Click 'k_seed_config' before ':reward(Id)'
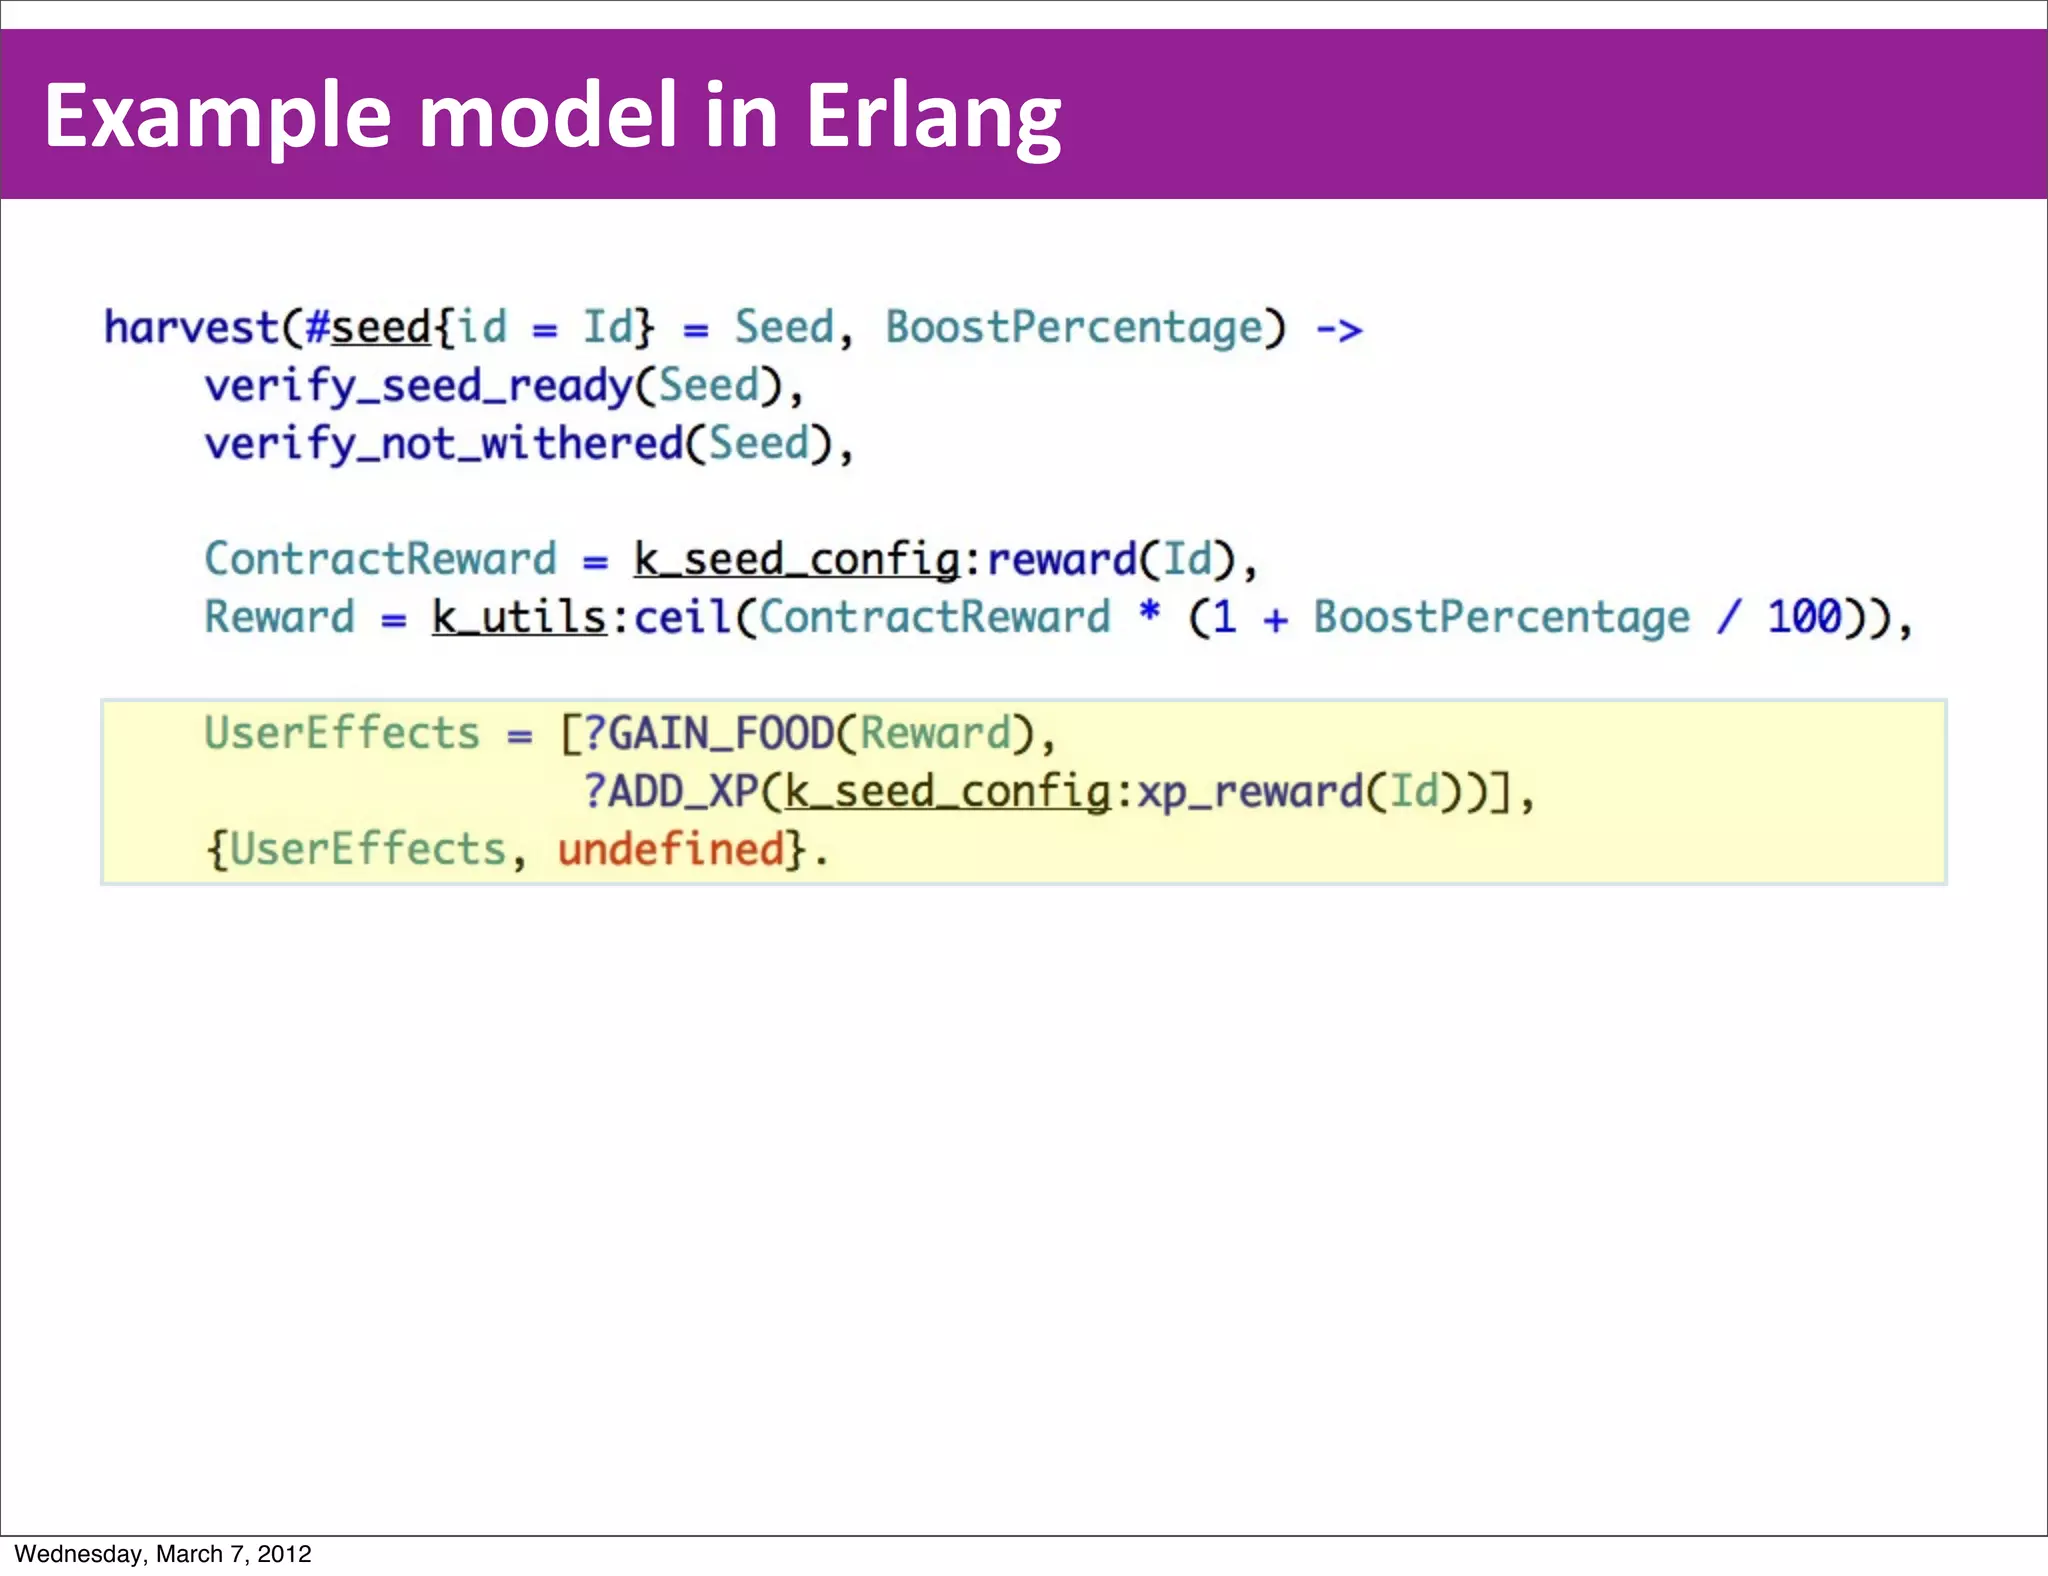This screenshot has height=1576, width=2048. [796, 560]
